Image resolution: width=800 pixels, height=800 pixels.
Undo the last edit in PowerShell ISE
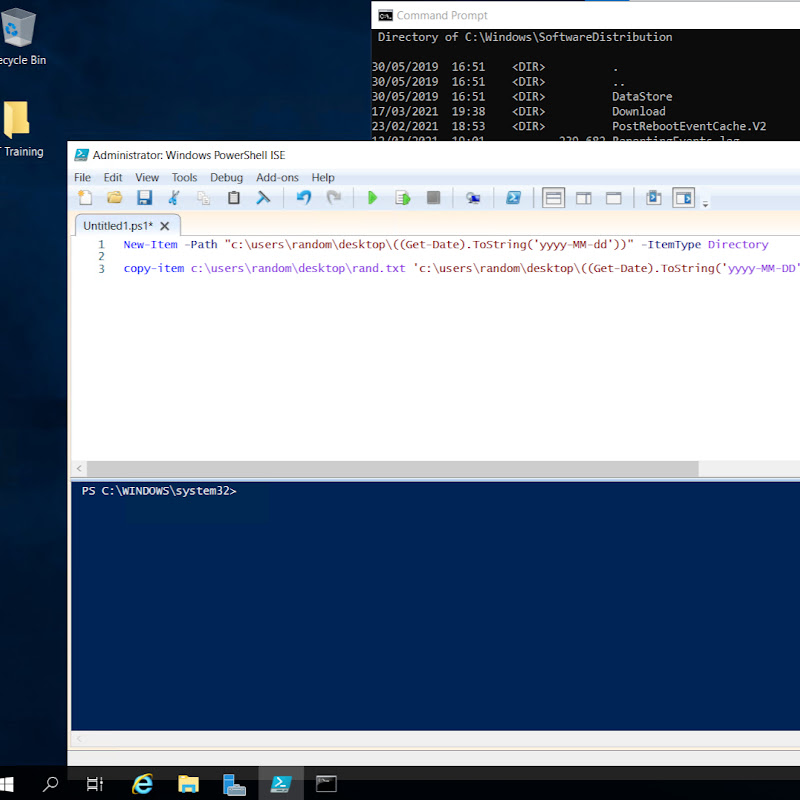[x=304, y=197]
